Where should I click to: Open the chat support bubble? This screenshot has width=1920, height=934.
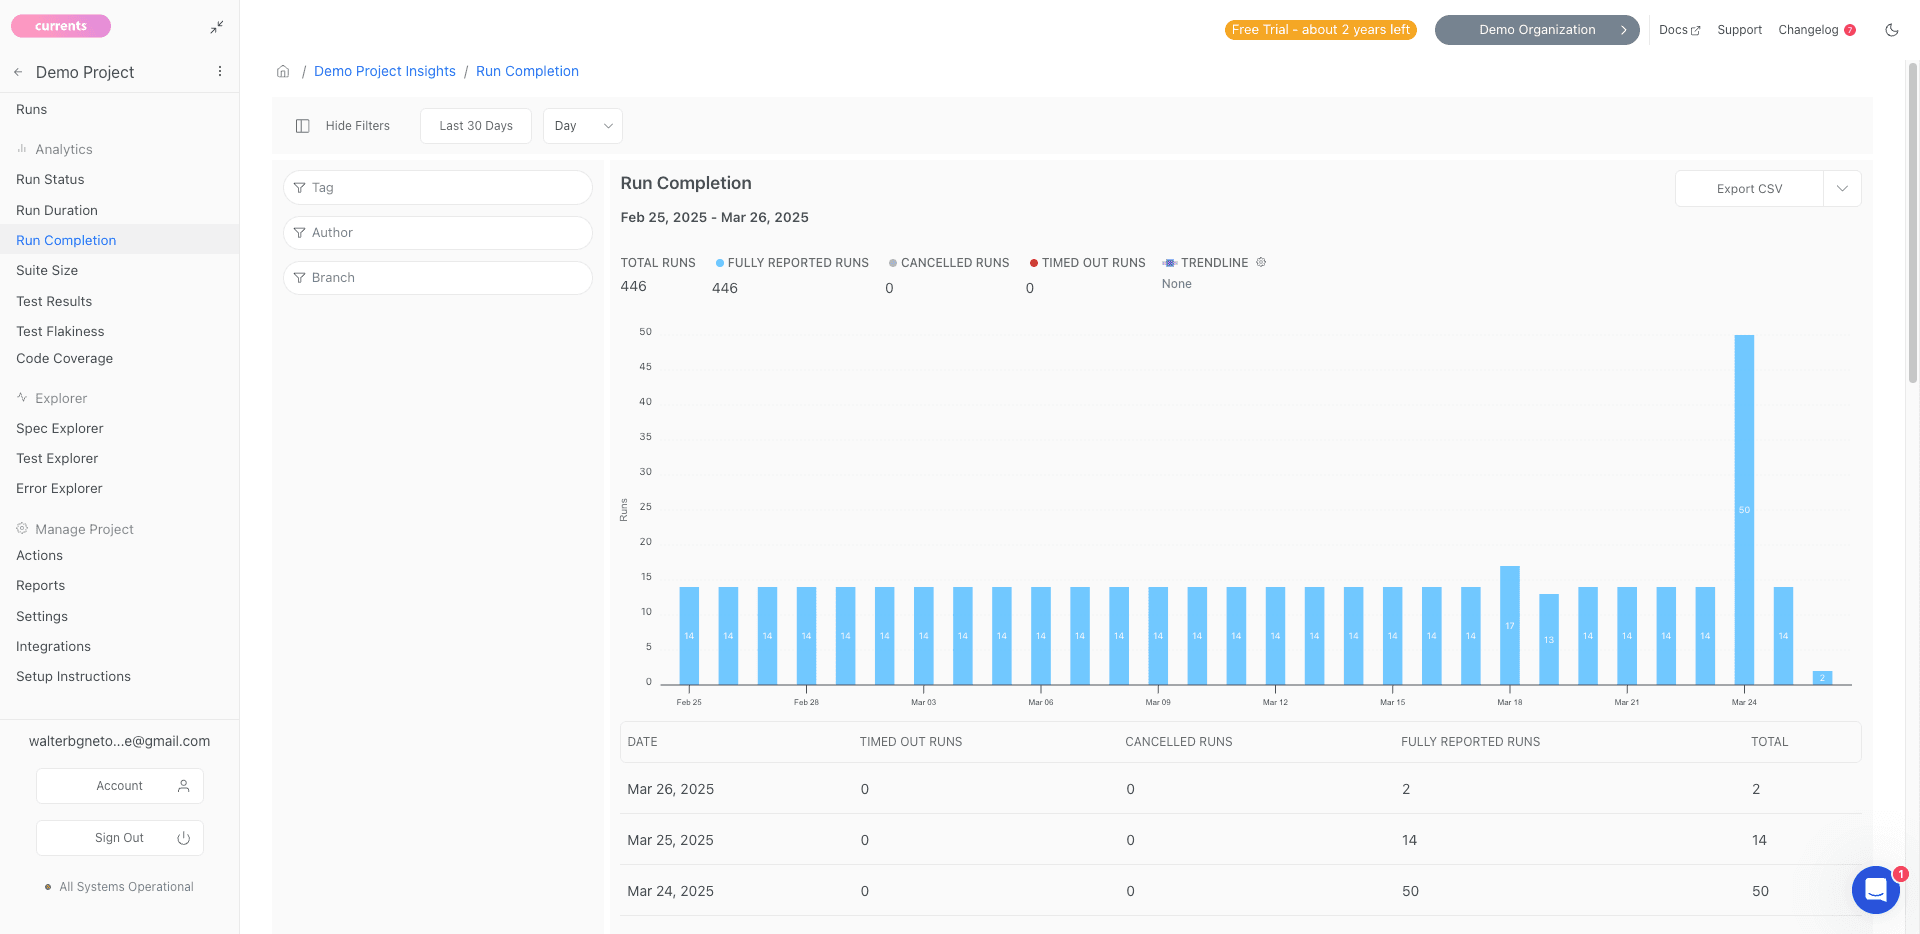(x=1876, y=889)
